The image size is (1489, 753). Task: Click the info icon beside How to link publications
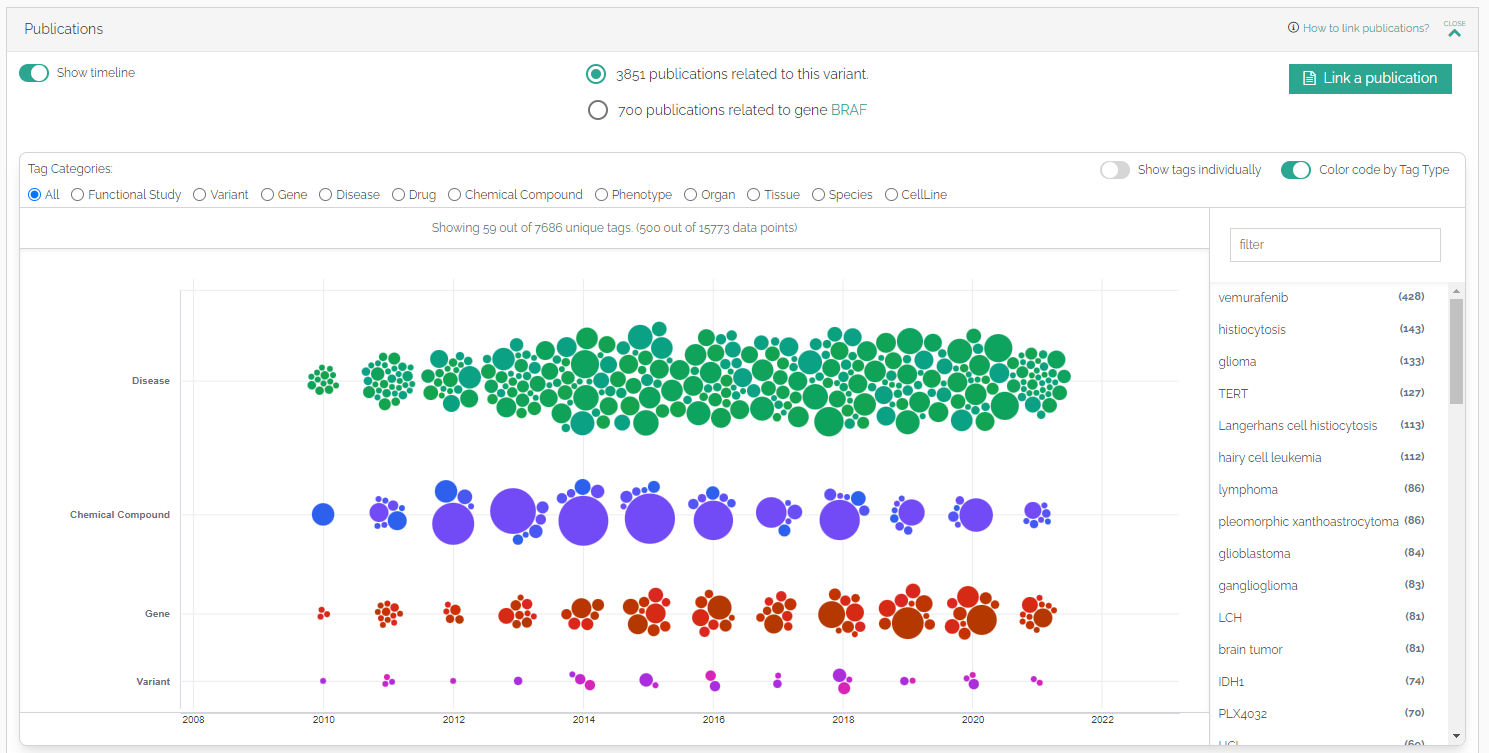[1293, 28]
